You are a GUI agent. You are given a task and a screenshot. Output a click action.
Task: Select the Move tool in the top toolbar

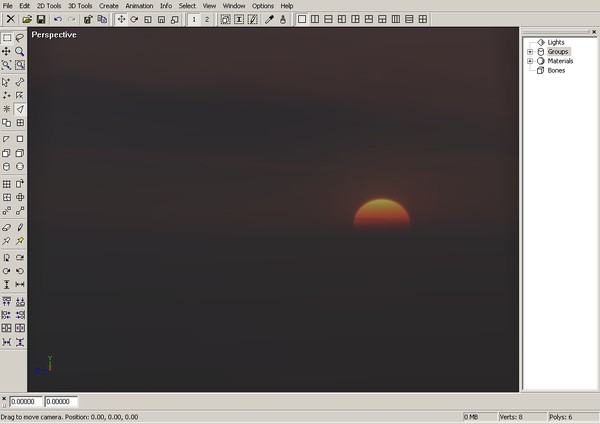(x=121, y=19)
